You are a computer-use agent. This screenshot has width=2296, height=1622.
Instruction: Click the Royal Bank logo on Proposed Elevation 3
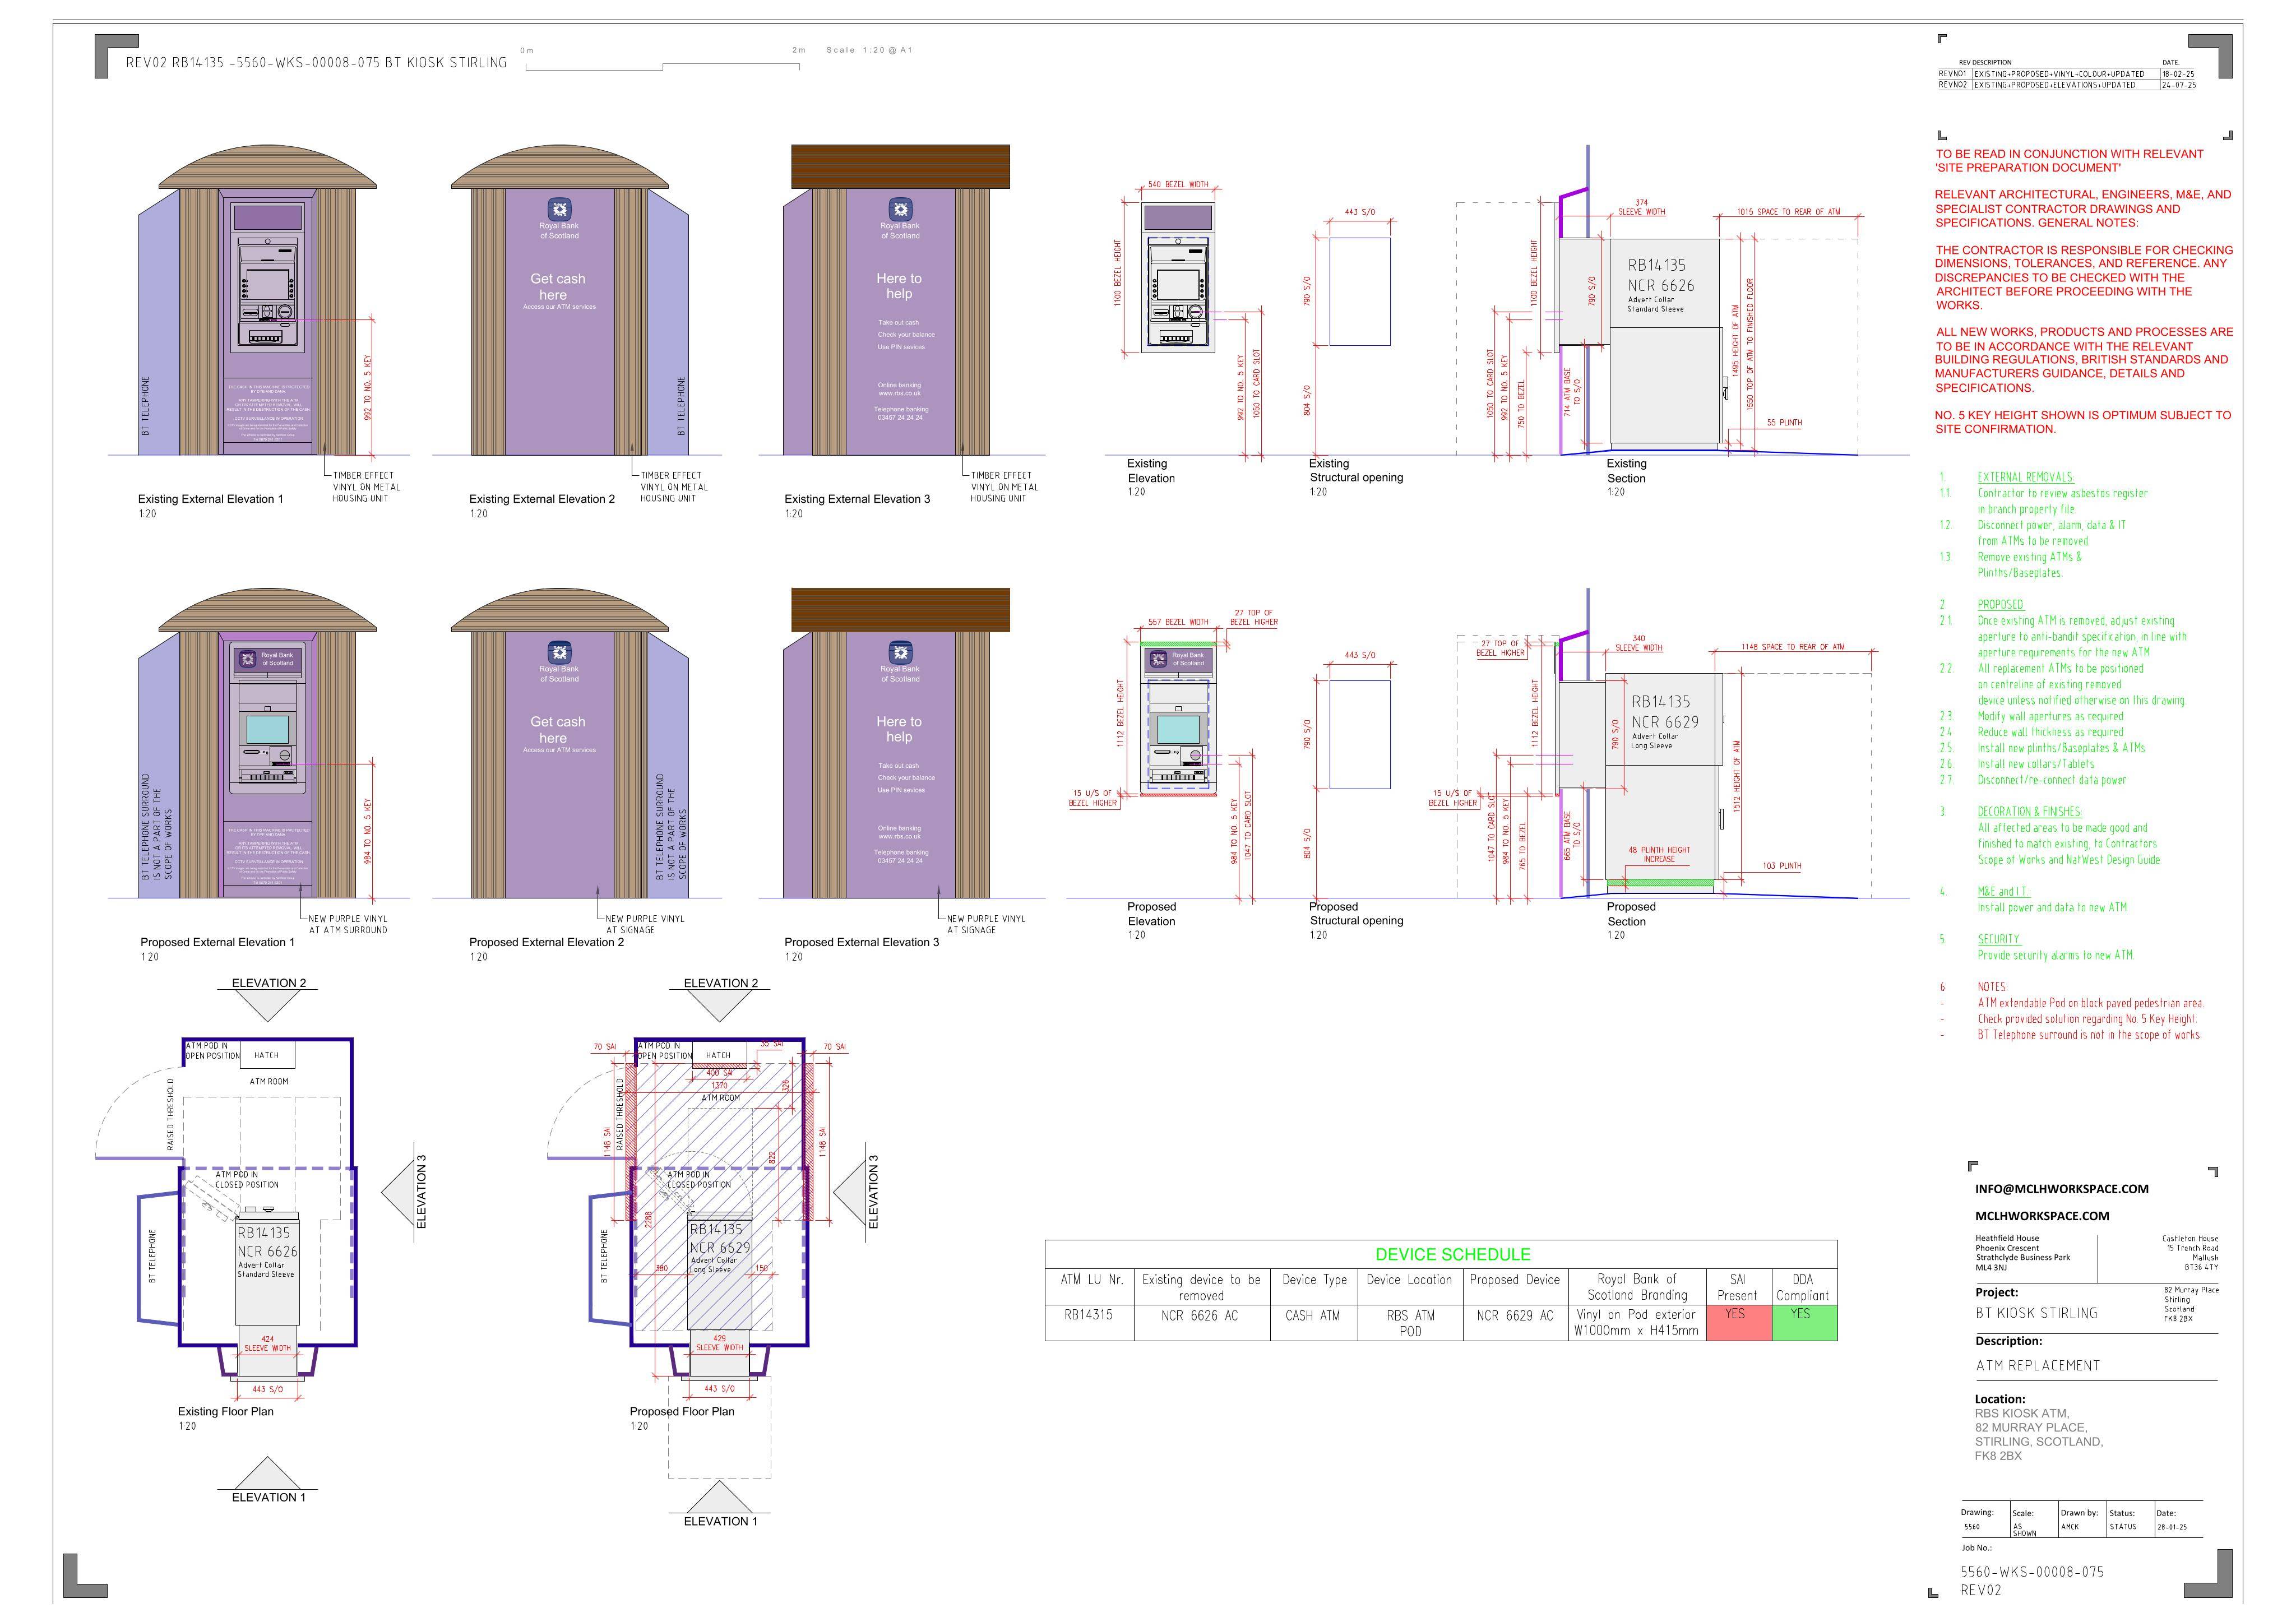pyautogui.click(x=900, y=652)
